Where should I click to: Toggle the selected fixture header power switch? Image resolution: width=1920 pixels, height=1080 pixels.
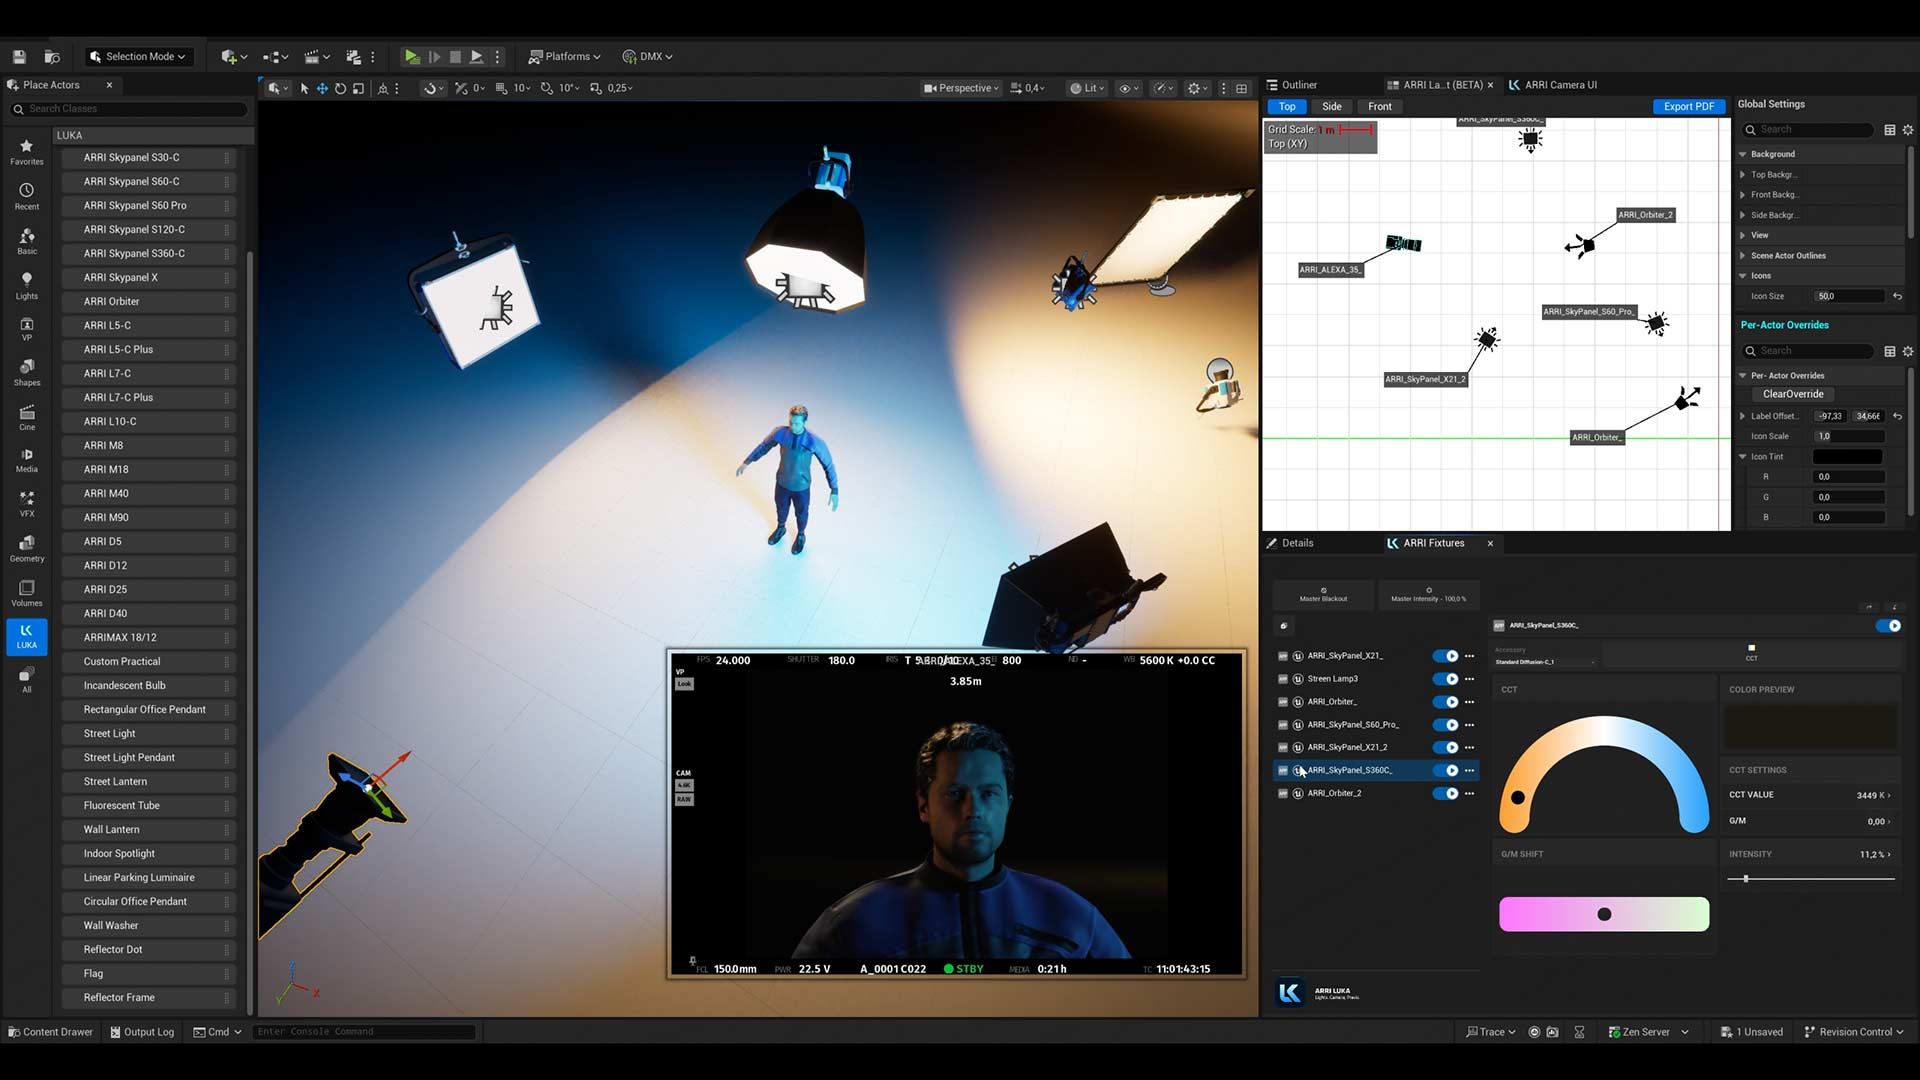(x=1888, y=626)
